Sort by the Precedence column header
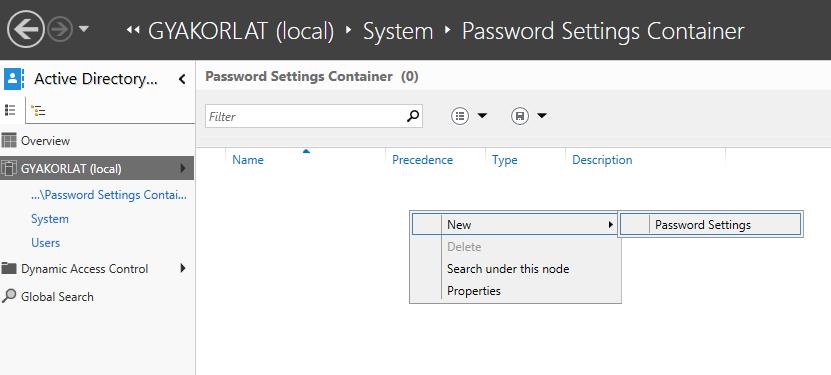This screenshot has width=831, height=375. pyautogui.click(x=422, y=160)
